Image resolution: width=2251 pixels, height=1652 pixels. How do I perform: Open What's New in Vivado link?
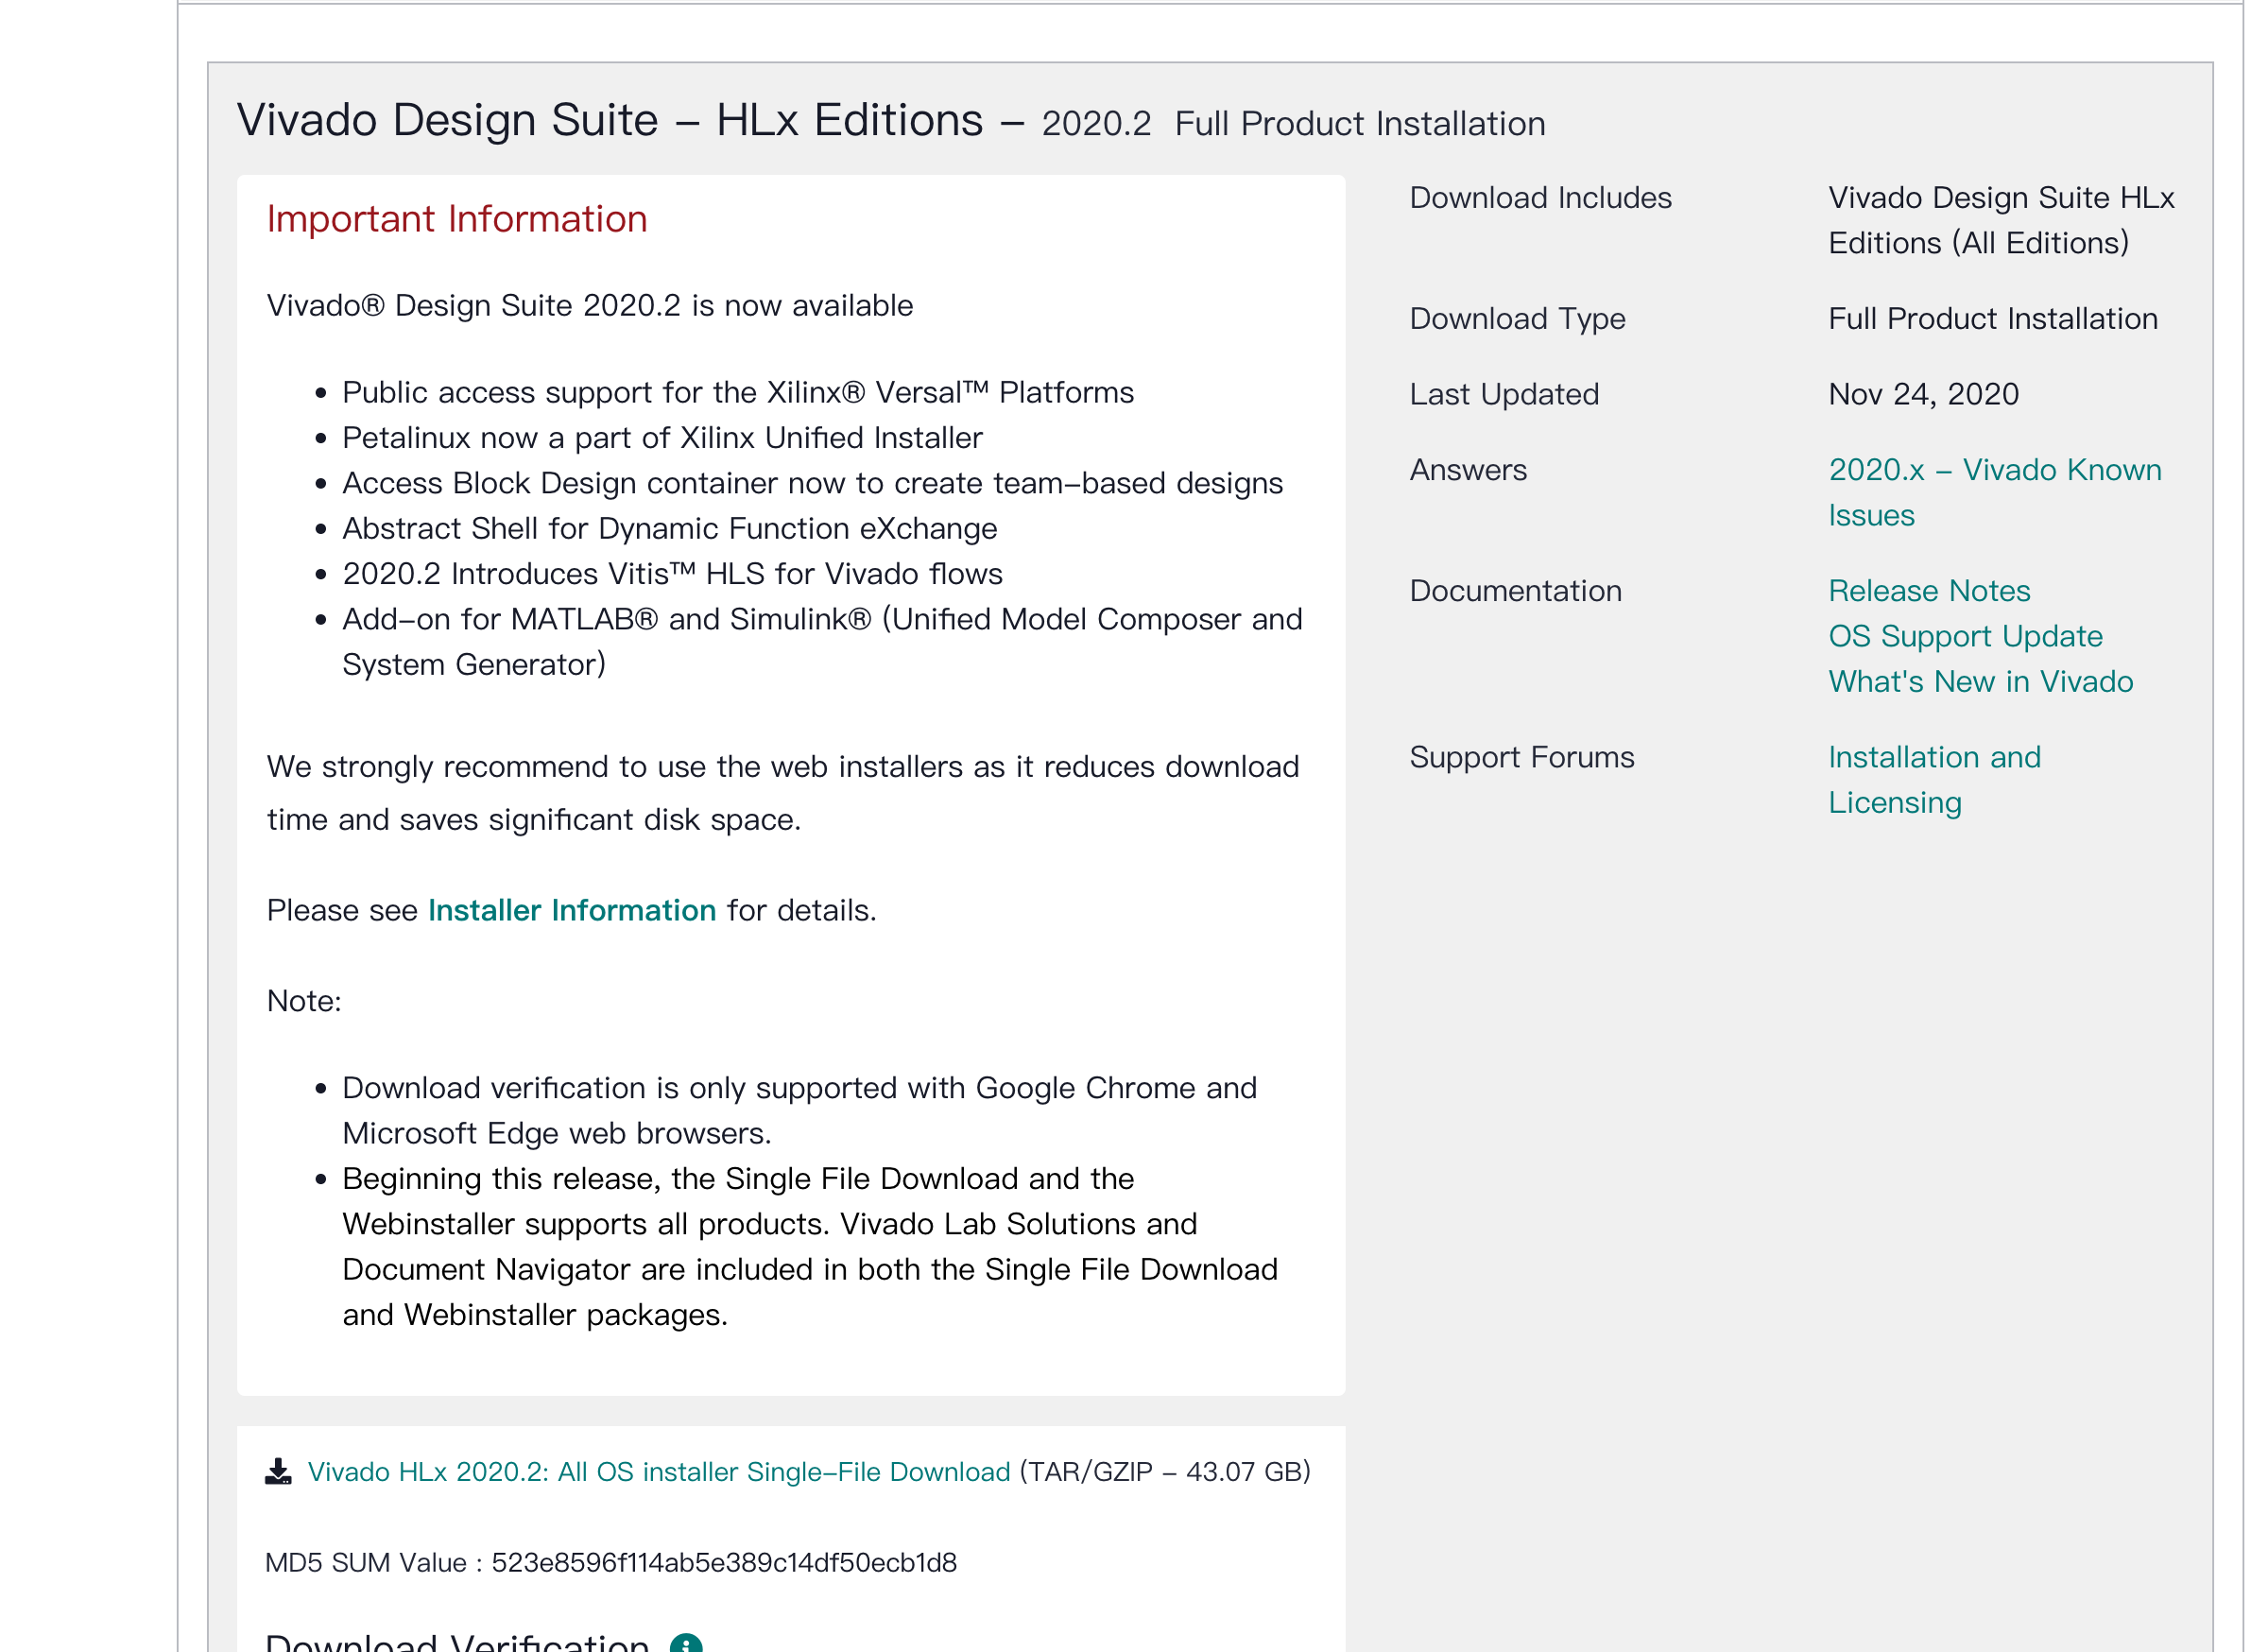1980,681
